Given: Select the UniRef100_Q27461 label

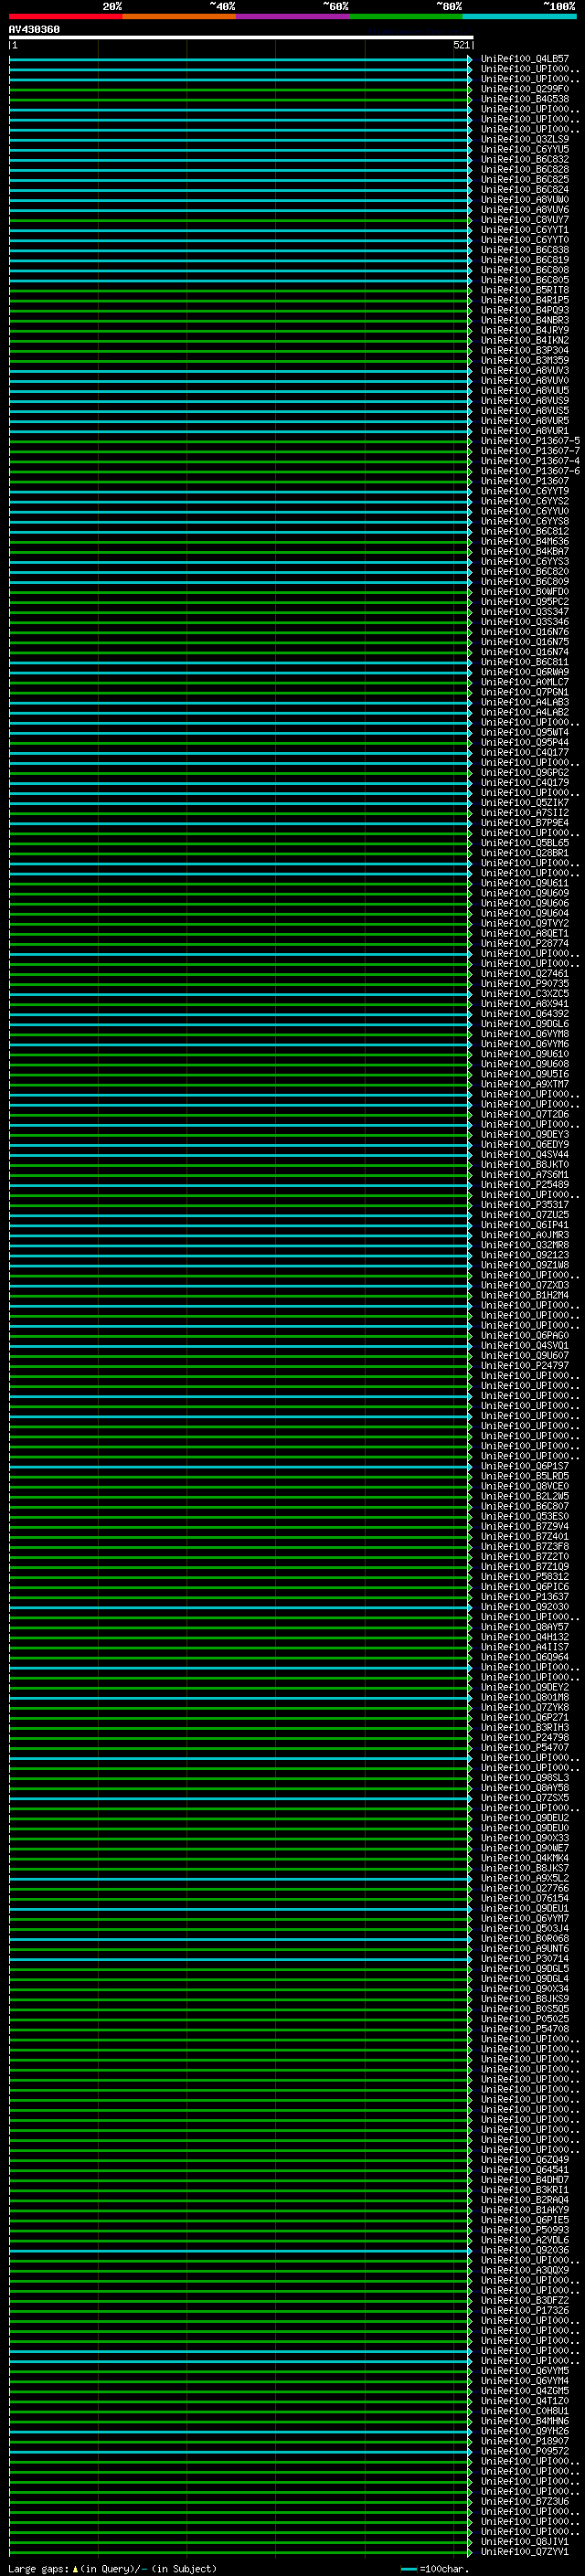Looking at the screenshot, I should coord(525,973).
